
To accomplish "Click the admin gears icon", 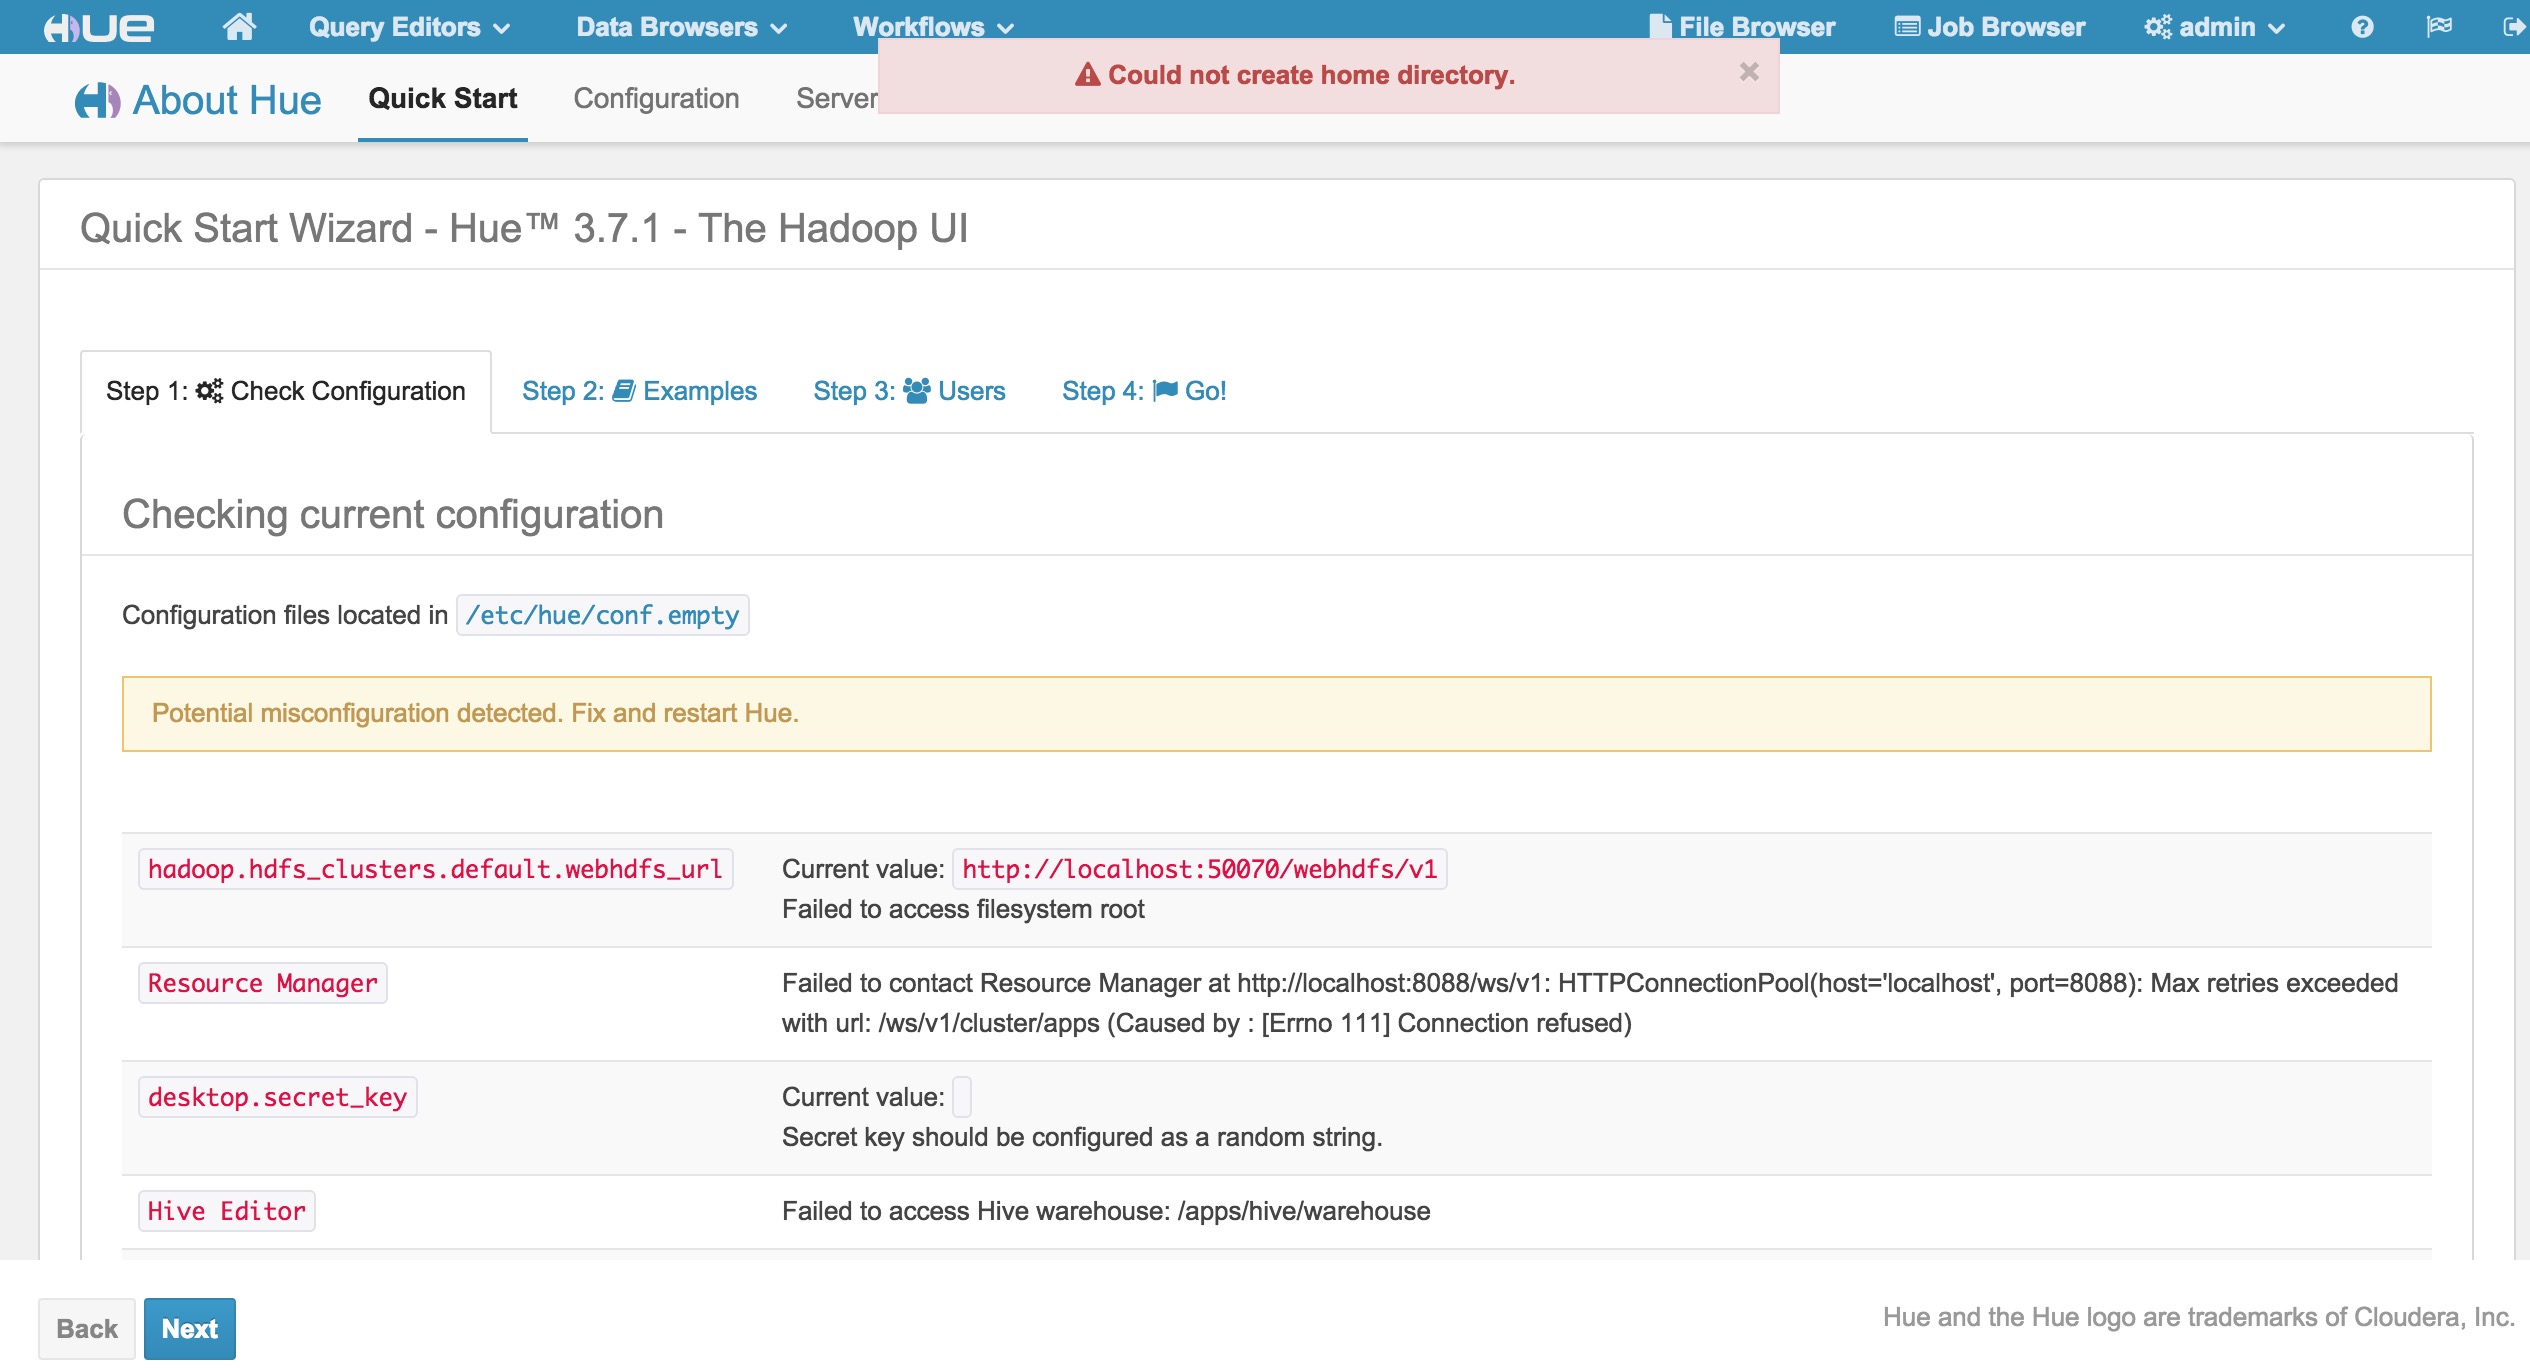I will (2157, 27).
